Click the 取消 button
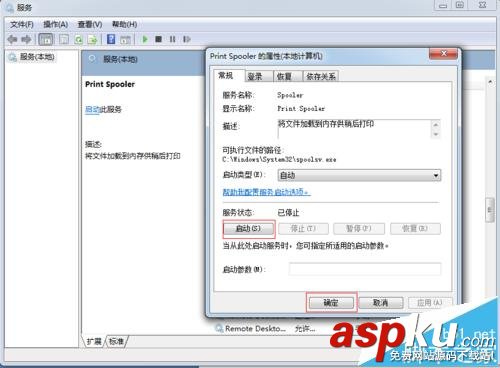Image resolution: width=500 pixels, height=368 pixels. coord(381,303)
